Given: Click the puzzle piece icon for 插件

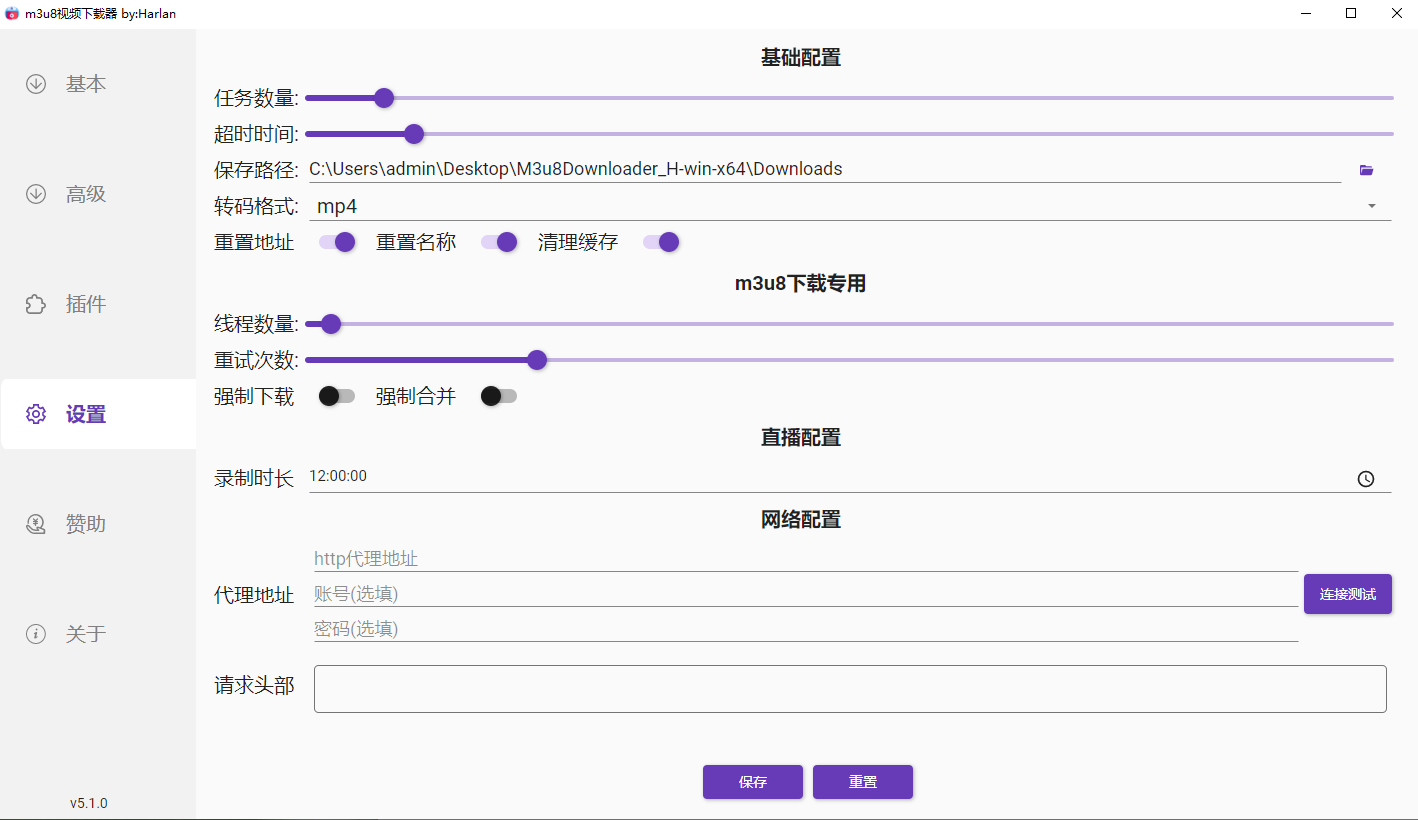Looking at the screenshot, I should click(x=36, y=304).
